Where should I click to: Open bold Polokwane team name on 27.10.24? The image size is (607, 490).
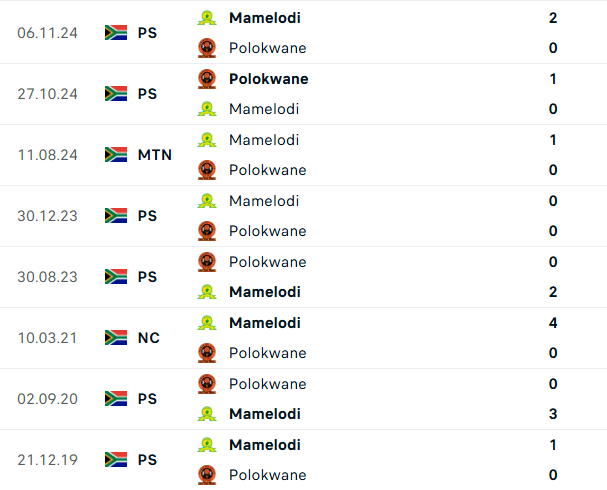click(x=268, y=79)
